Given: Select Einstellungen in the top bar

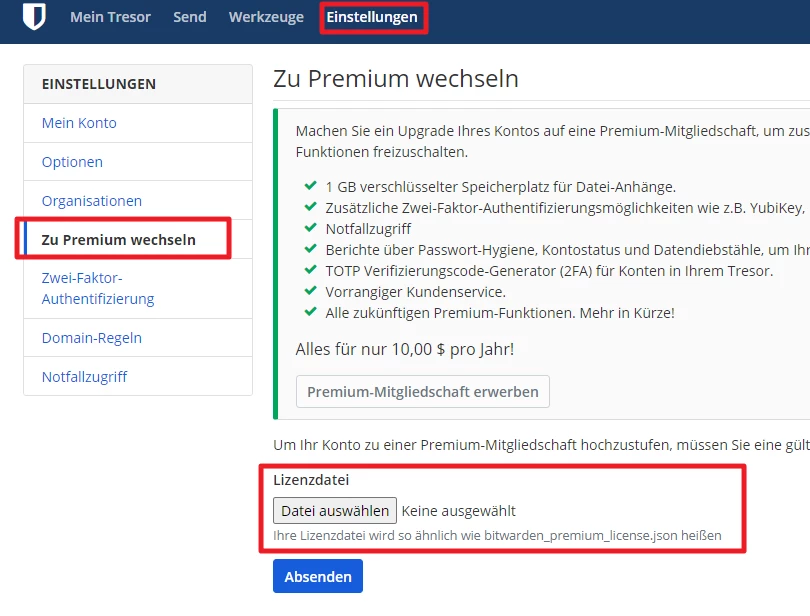Looking at the screenshot, I should (x=372, y=17).
